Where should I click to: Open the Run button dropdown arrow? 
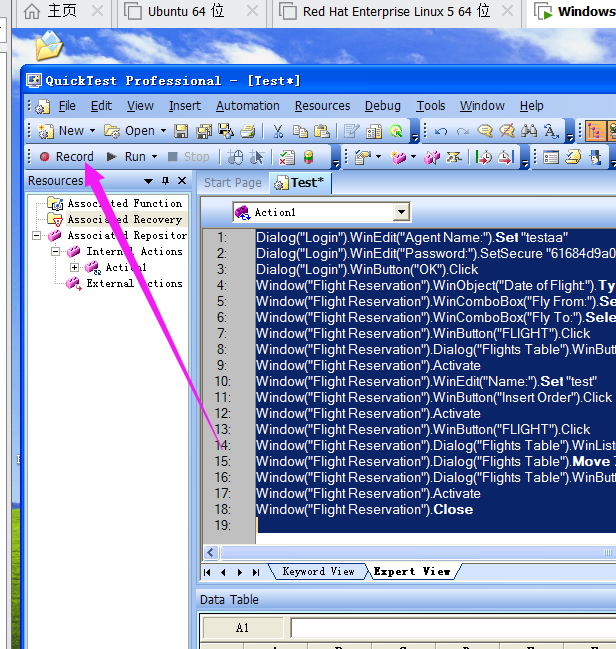(154, 157)
